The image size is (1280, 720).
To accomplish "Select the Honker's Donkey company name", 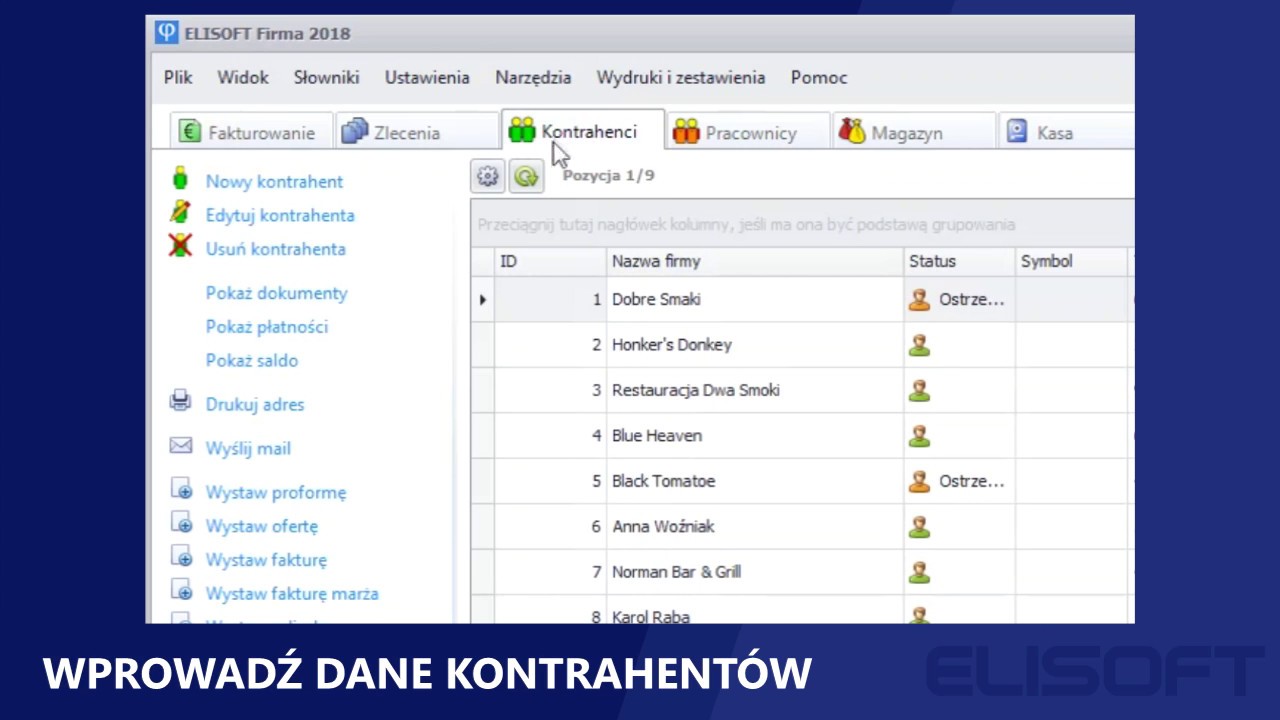I will 672,345.
